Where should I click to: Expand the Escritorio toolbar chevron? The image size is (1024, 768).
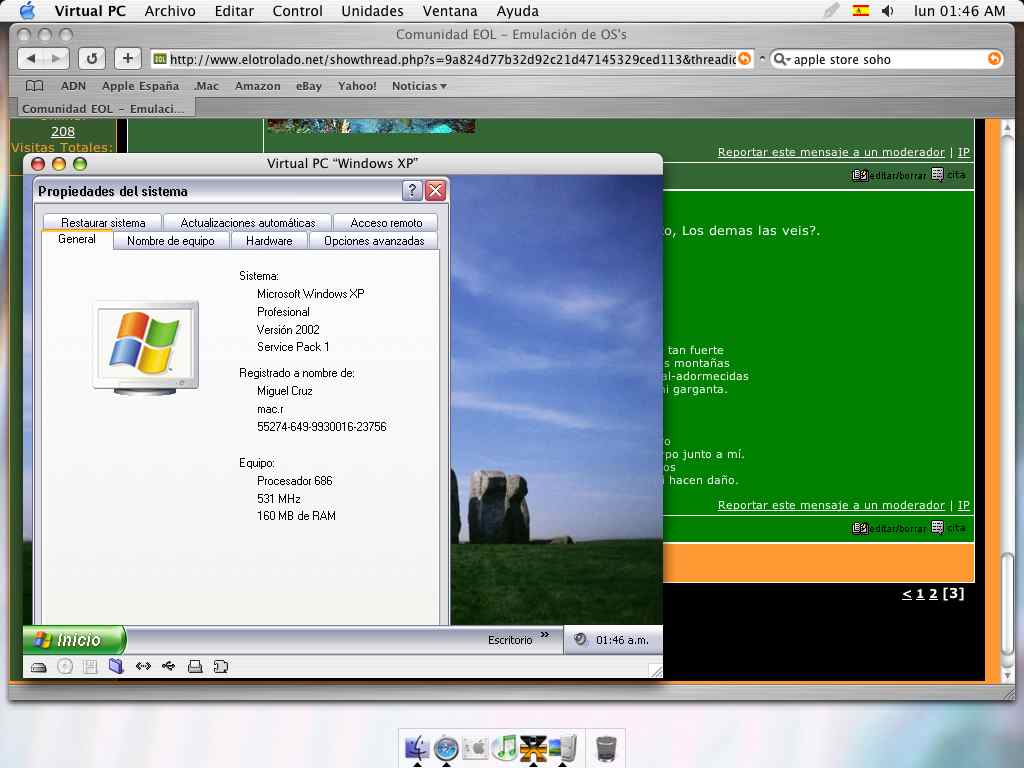(x=545, y=635)
